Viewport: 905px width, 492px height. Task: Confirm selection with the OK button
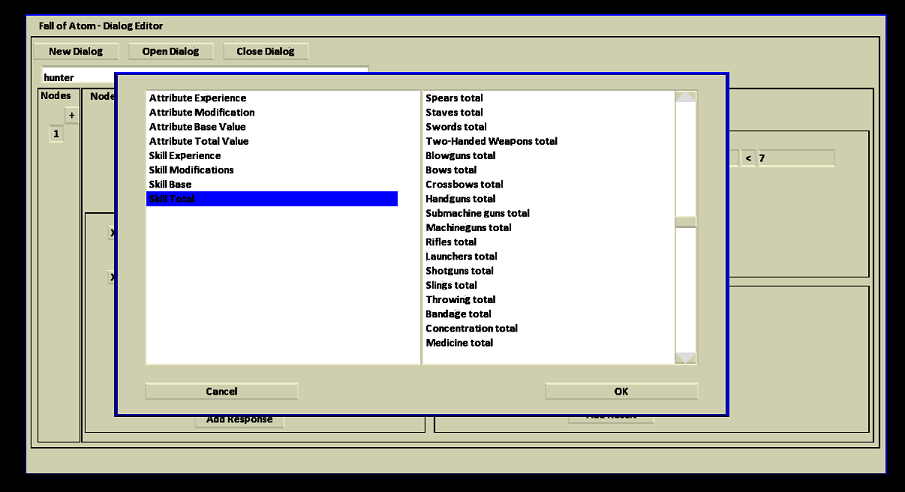621,392
